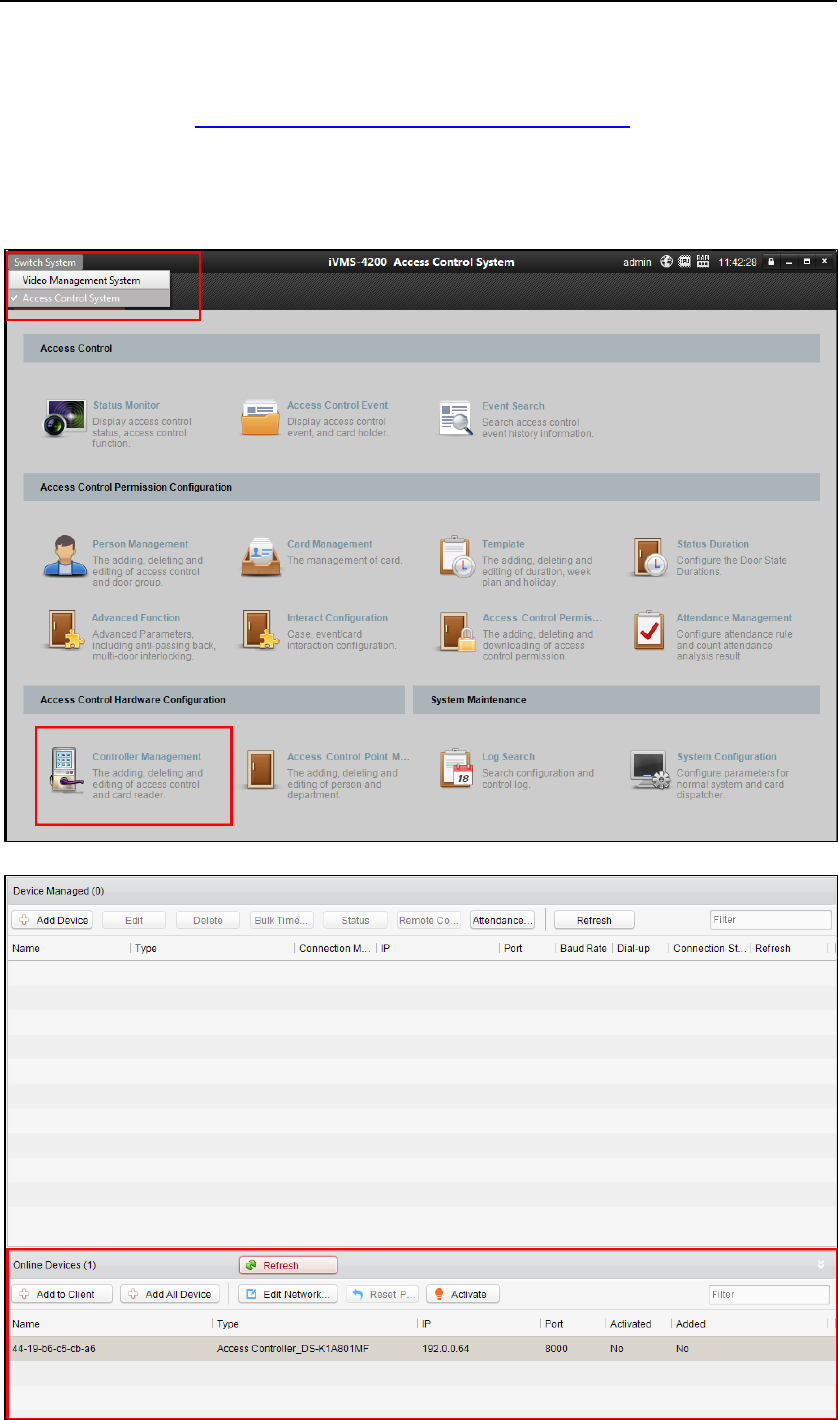Screen dimensions: 838x1420
Task: Click port value 8000
Action: pos(556,1349)
